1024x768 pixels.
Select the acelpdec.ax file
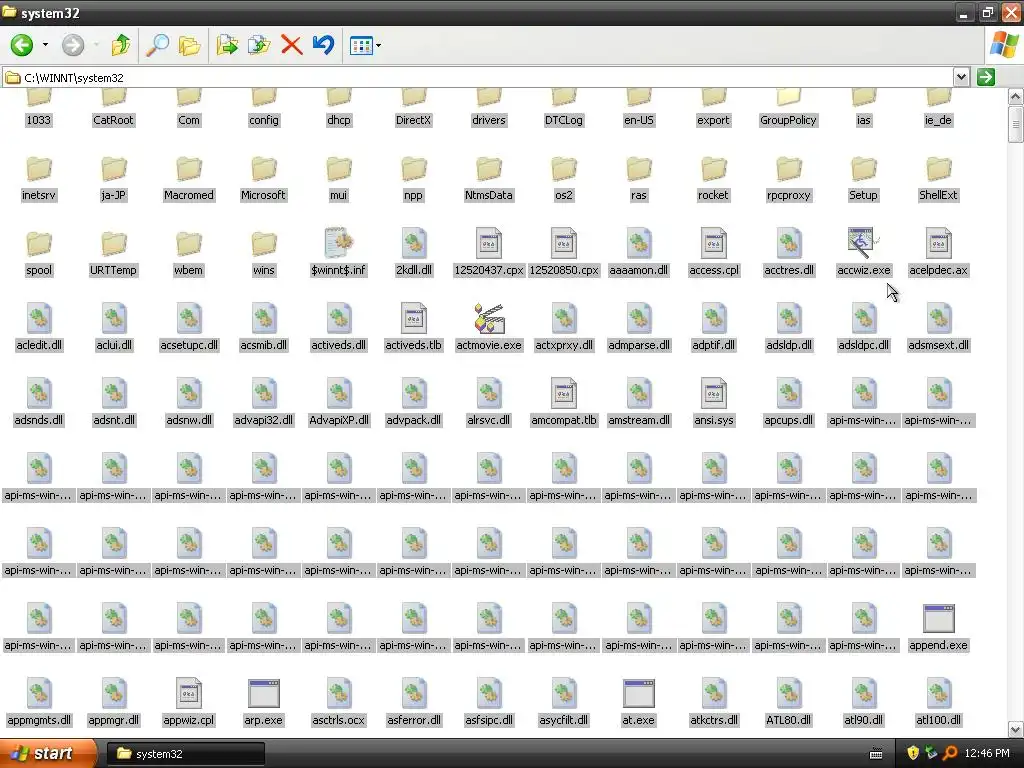click(x=938, y=253)
